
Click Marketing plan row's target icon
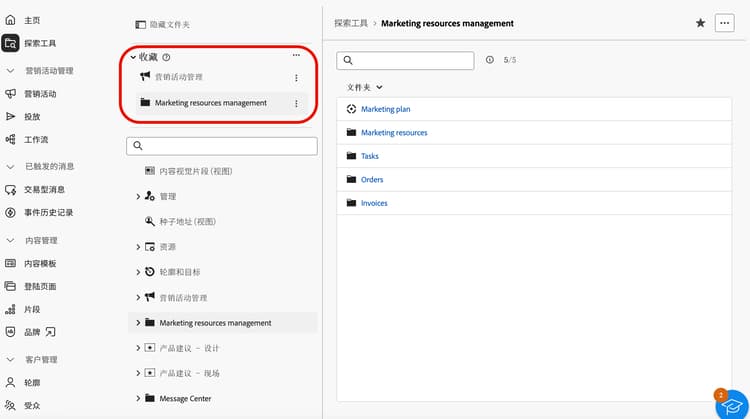[x=351, y=109]
